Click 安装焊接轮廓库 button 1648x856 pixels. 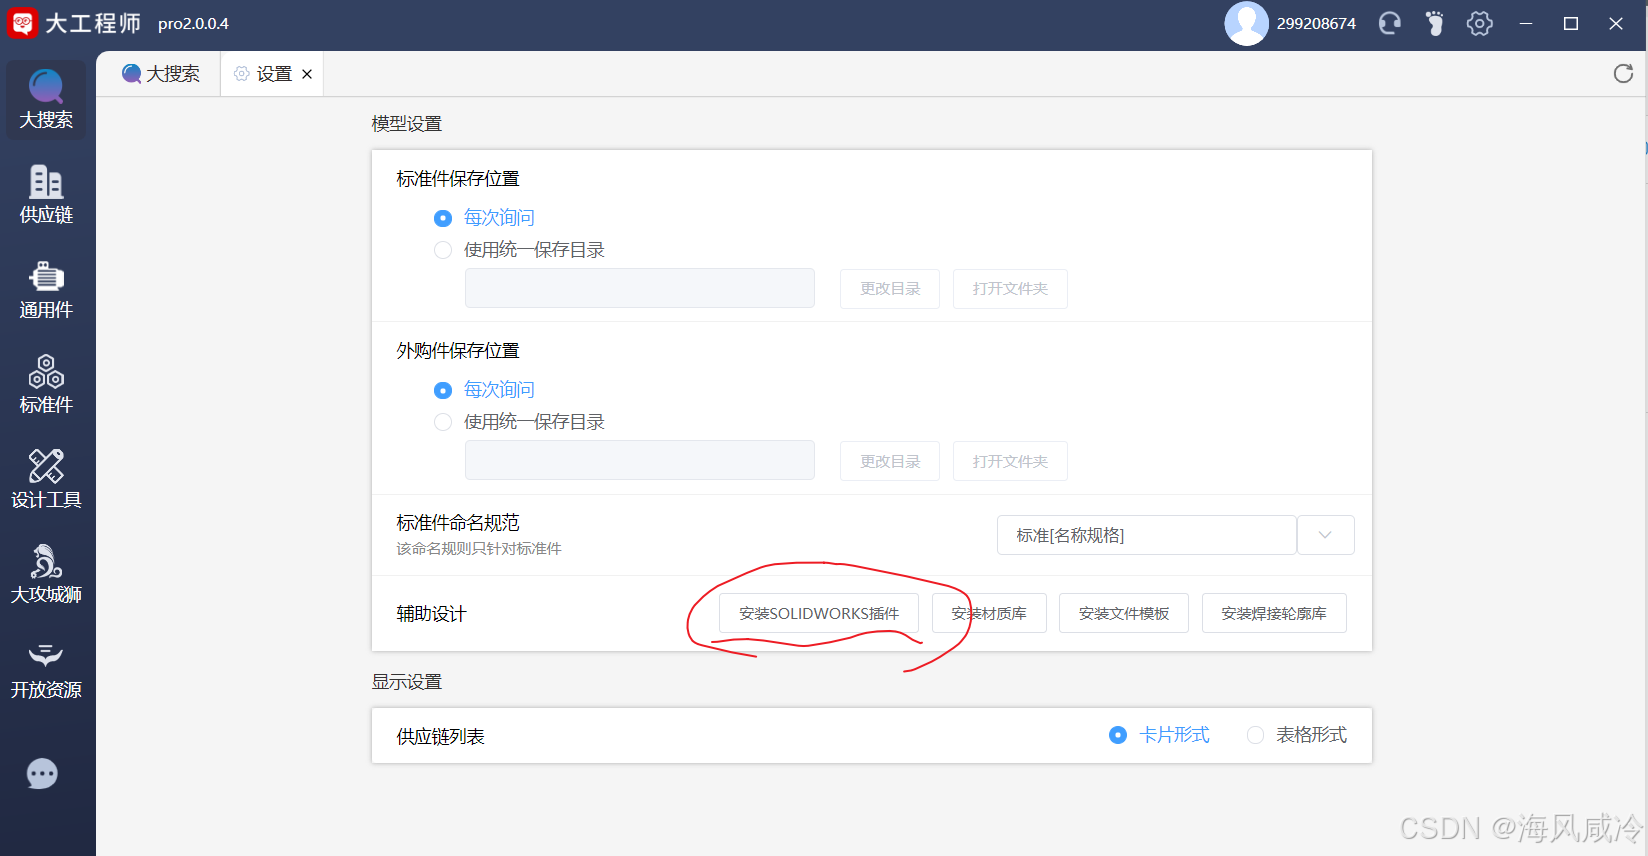coord(1274,613)
